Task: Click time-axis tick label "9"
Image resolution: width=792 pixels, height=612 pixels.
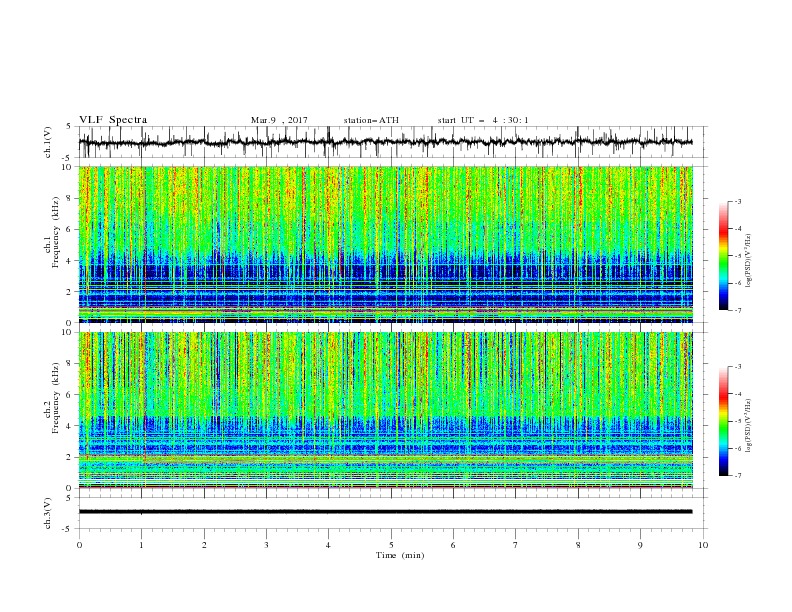Action: point(640,545)
